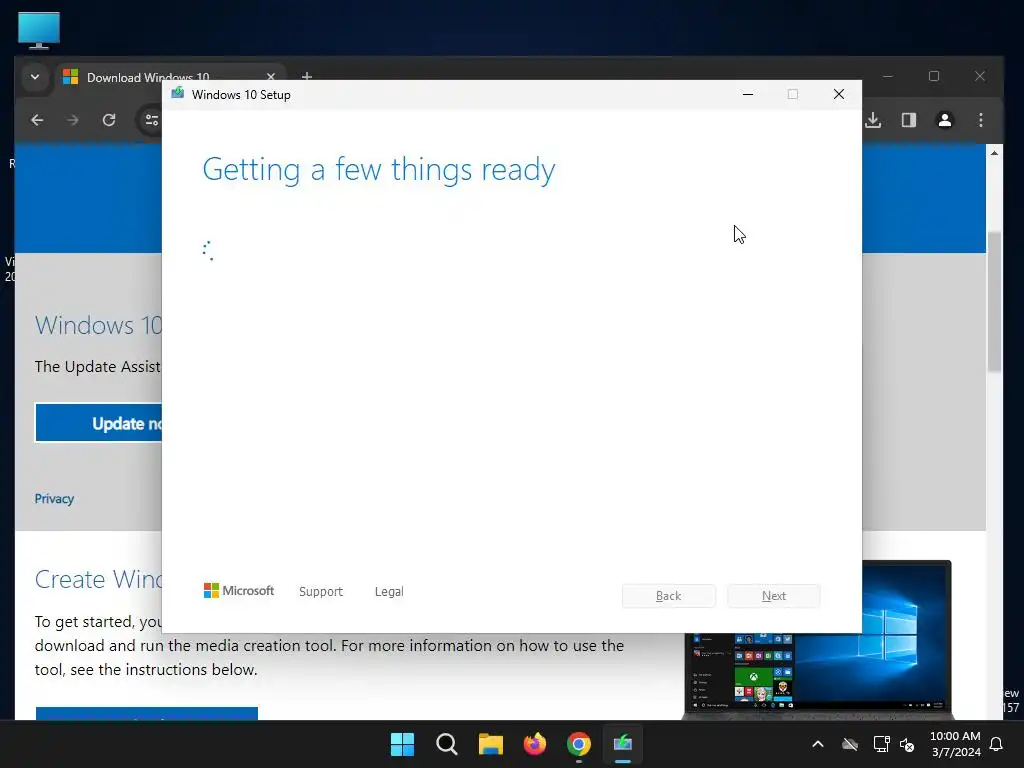Click Chrome page scrollbar thumb
The width and height of the screenshot is (1024, 768).
point(994,302)
